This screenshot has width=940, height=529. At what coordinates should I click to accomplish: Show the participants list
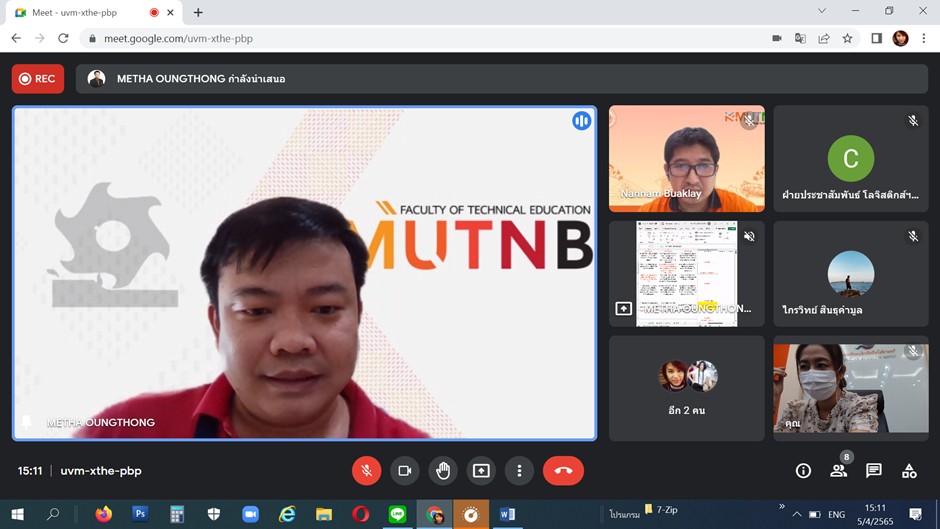click(838, 471)
